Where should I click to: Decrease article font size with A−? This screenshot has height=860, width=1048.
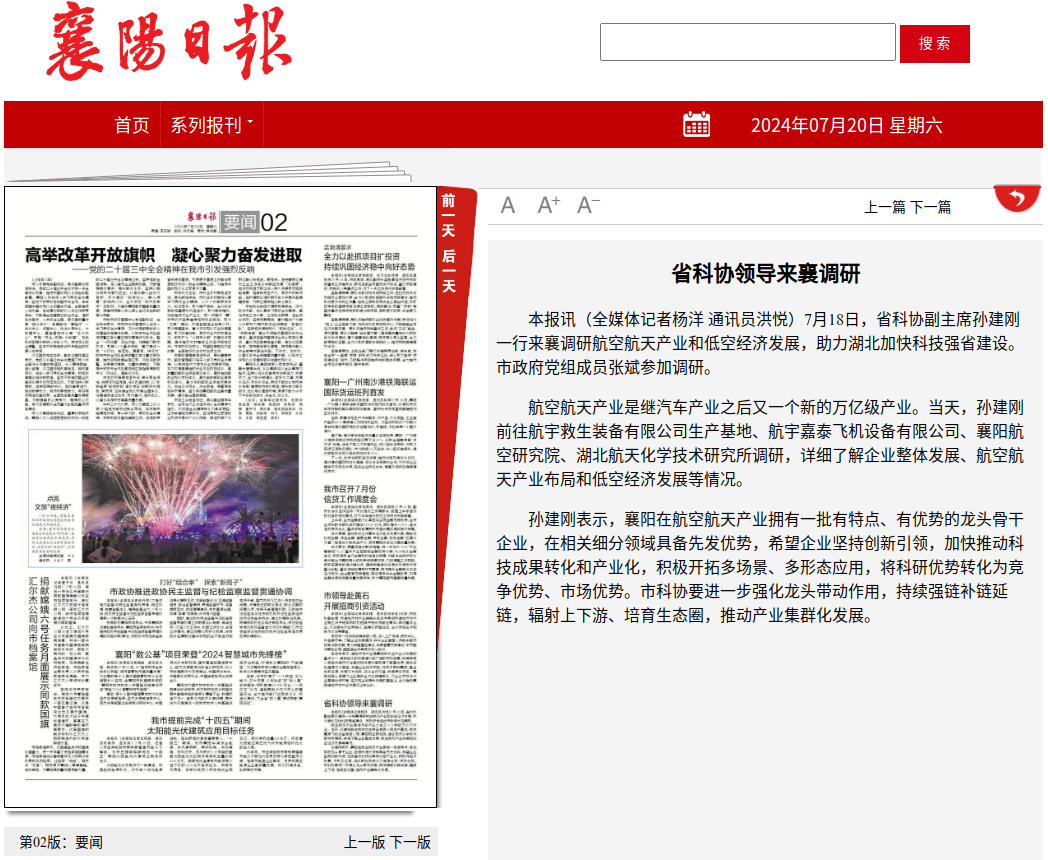point(588,206)
